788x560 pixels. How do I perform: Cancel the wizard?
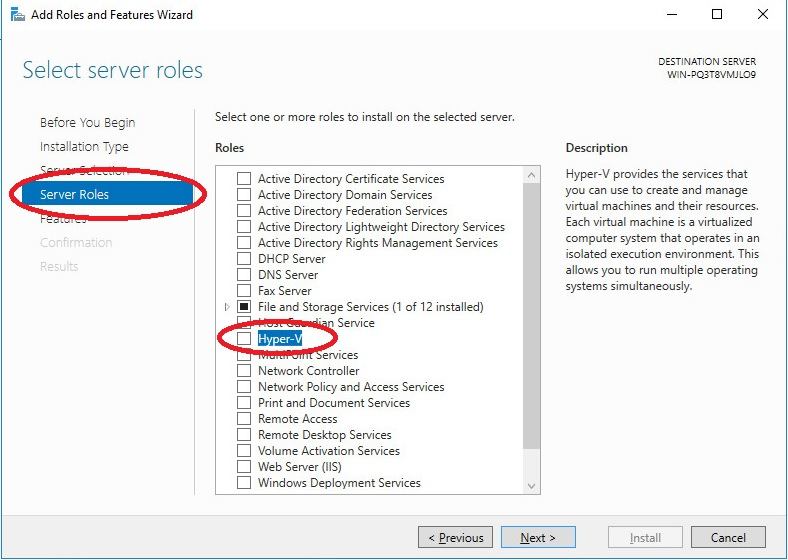(x=728, y=538)
